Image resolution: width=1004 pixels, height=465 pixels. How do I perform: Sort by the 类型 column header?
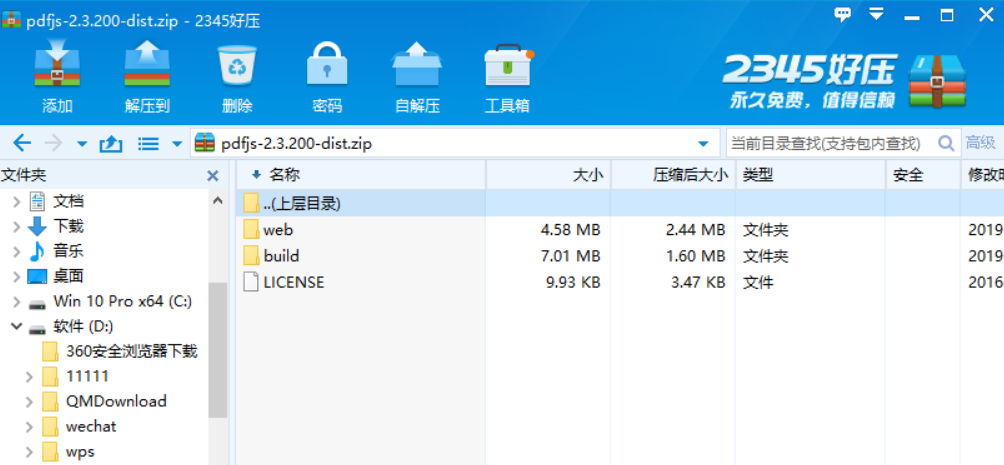click(x=811, y=174)
